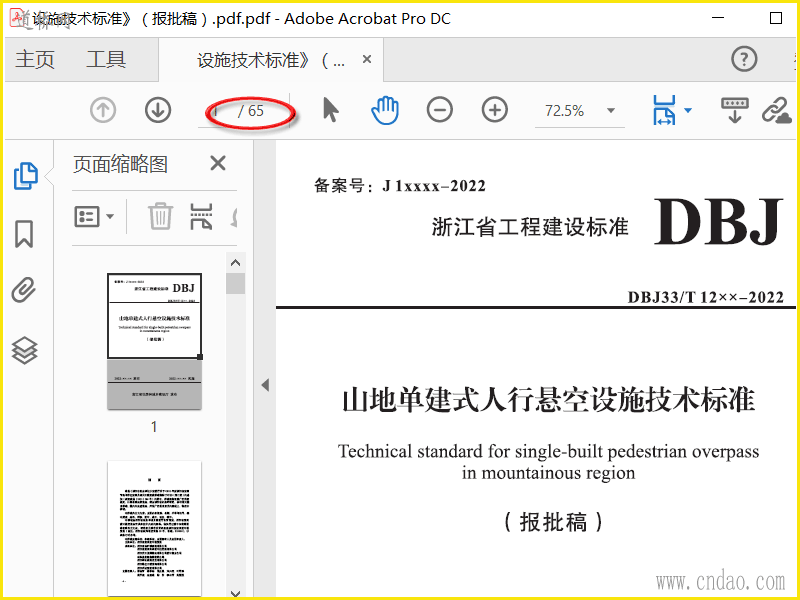Open the bookmarks sidebar icon
The height and width of the screenshot is (600, 800).
tap(24, 234)
